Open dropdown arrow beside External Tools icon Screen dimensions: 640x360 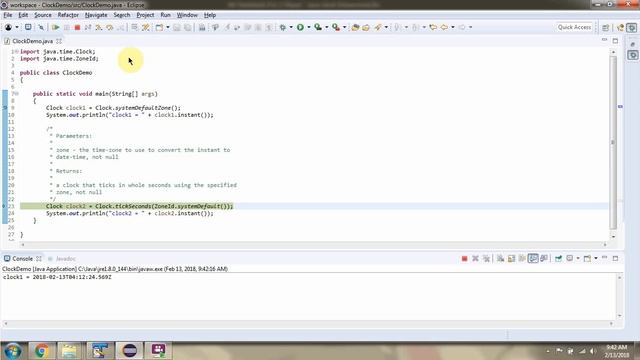point(344,27)
